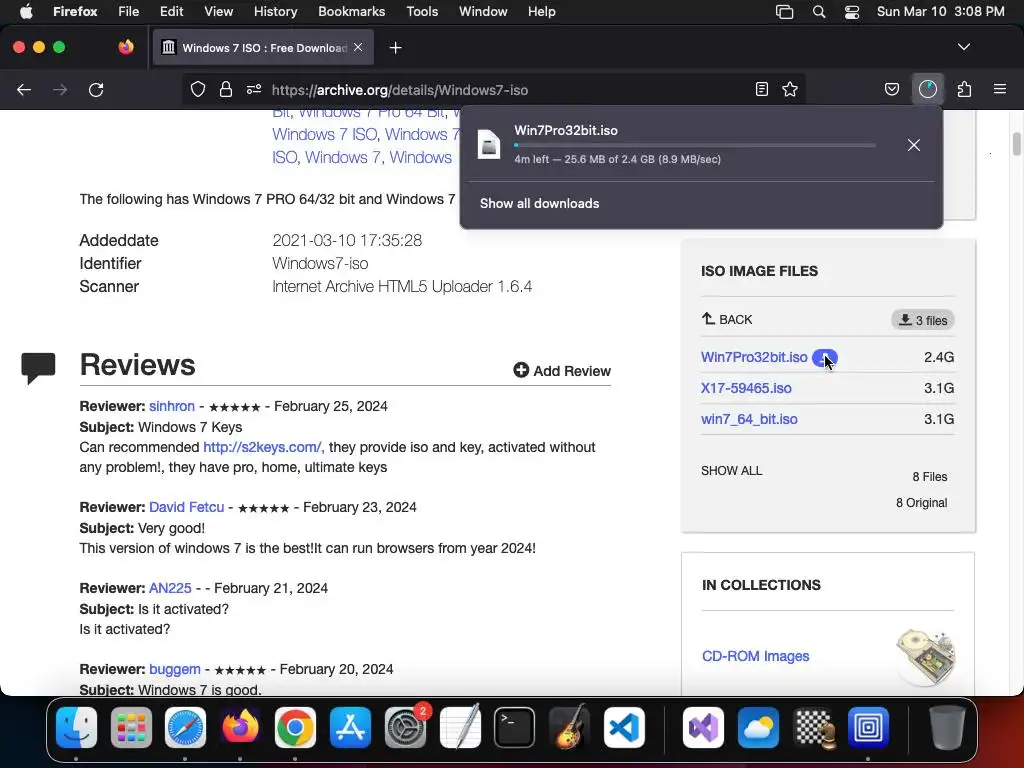This screenshot has width=1024, height=768.
Task: Open Safari from the Dock
Action: [185, 727]
